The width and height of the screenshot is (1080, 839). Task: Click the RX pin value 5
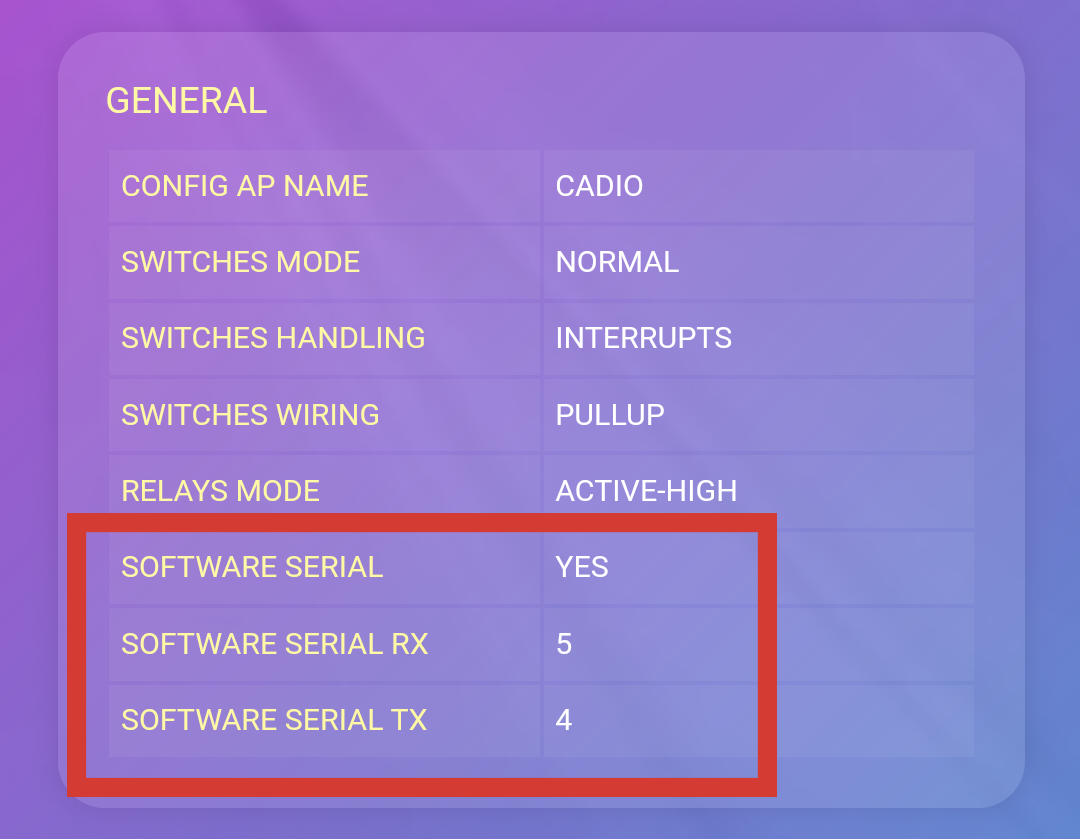pos(564,643)
